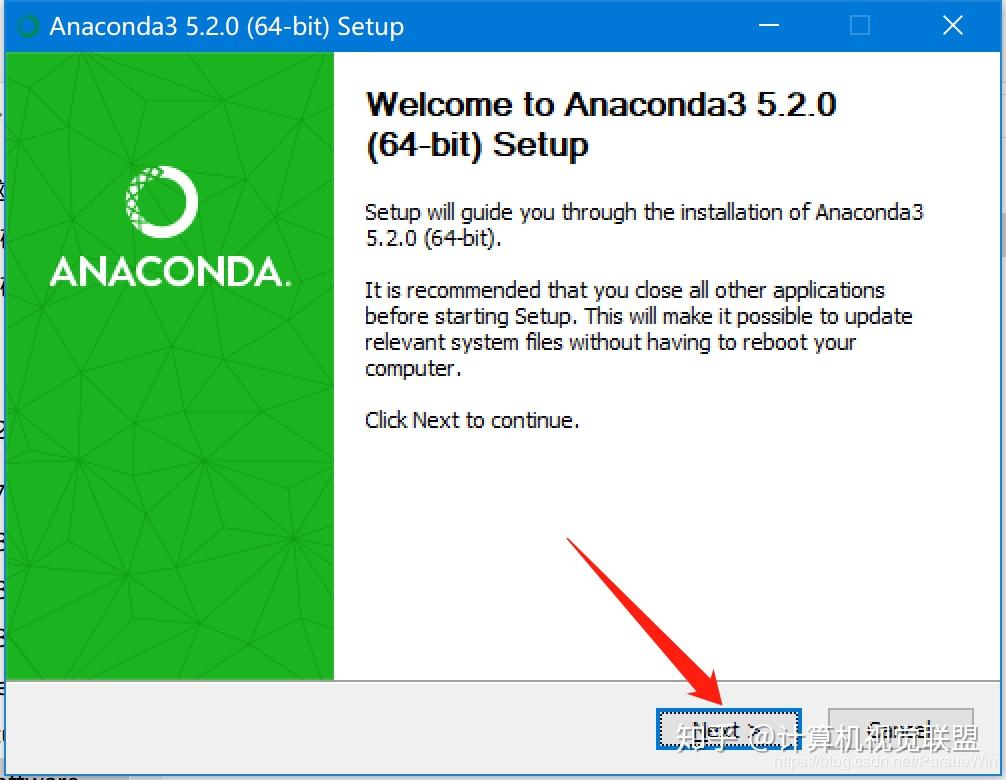
Task: Click the ANACONDA wordmark below the logo
Action: pyautogui.click(x=170, y=271)
